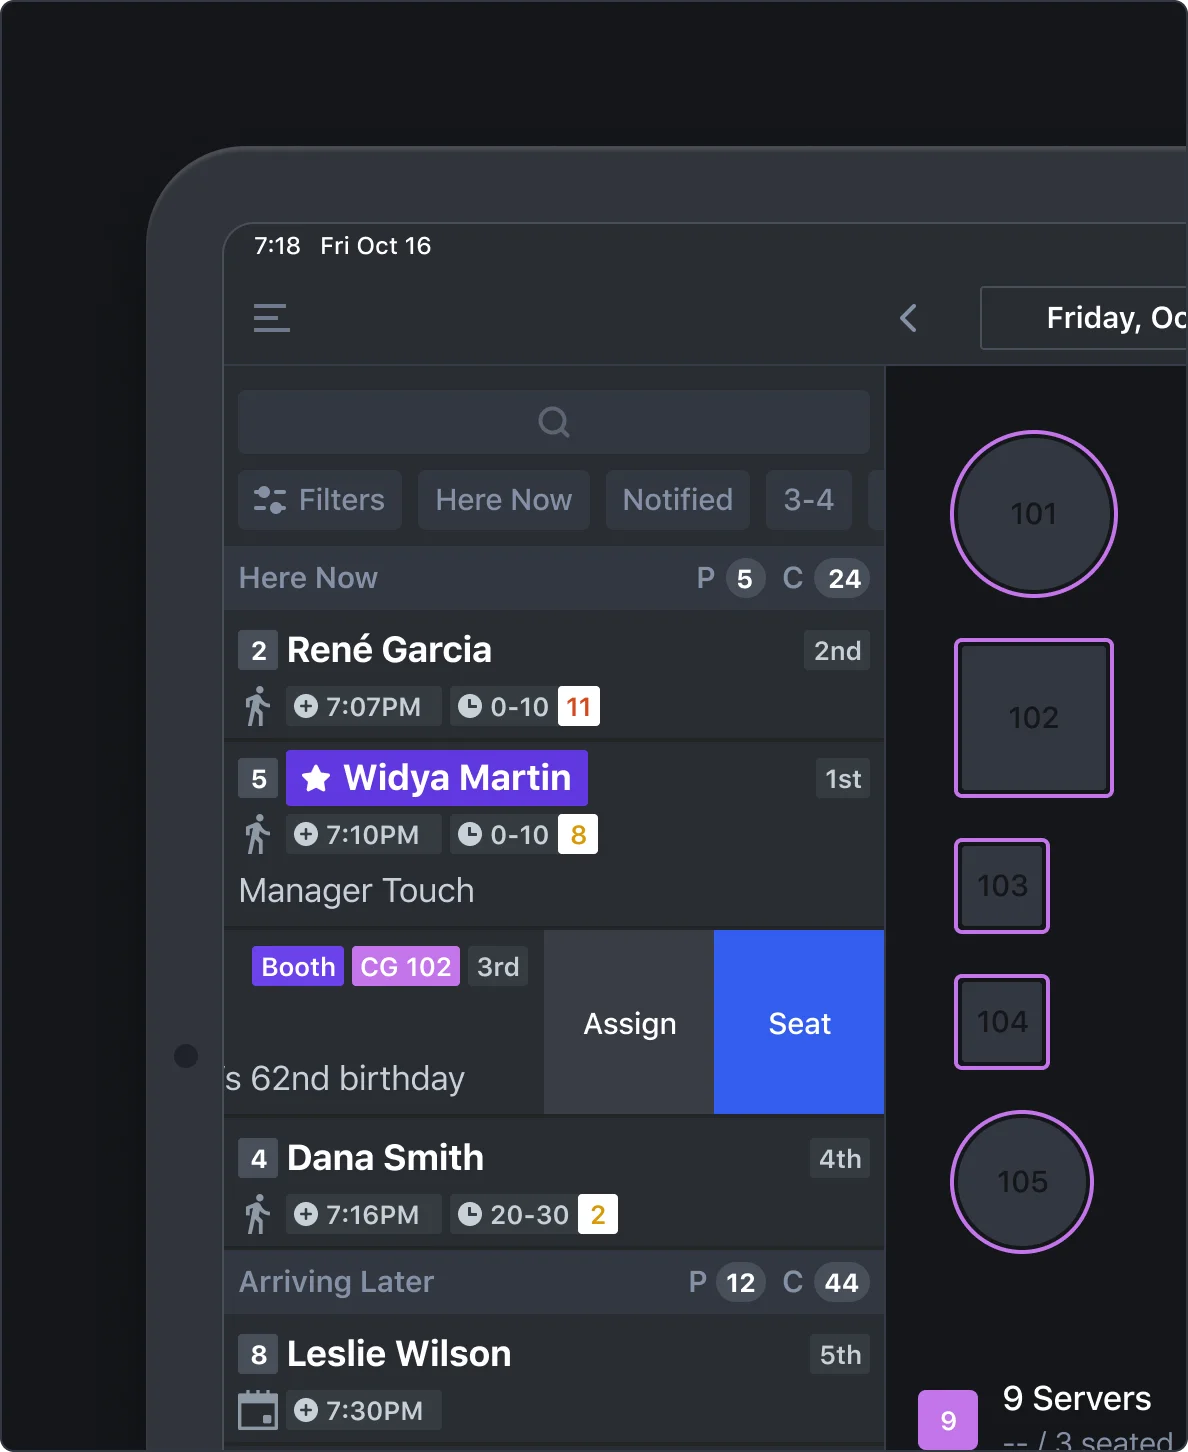The height and width of the screenshot is (1452, 1188).
Task: Click the walk-in icon under René Garcia
Action: pyautogui.click(x=257, y=706)
